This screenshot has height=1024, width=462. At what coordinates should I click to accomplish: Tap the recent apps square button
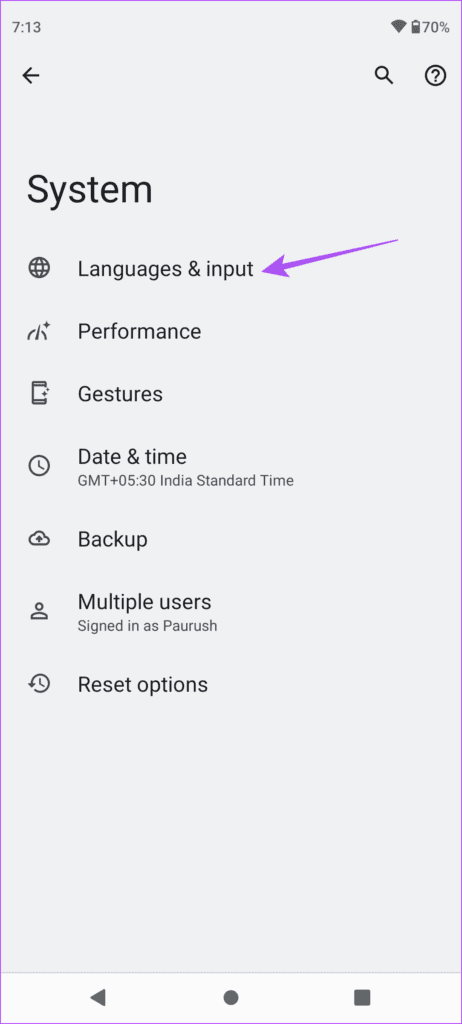(362, 997)
